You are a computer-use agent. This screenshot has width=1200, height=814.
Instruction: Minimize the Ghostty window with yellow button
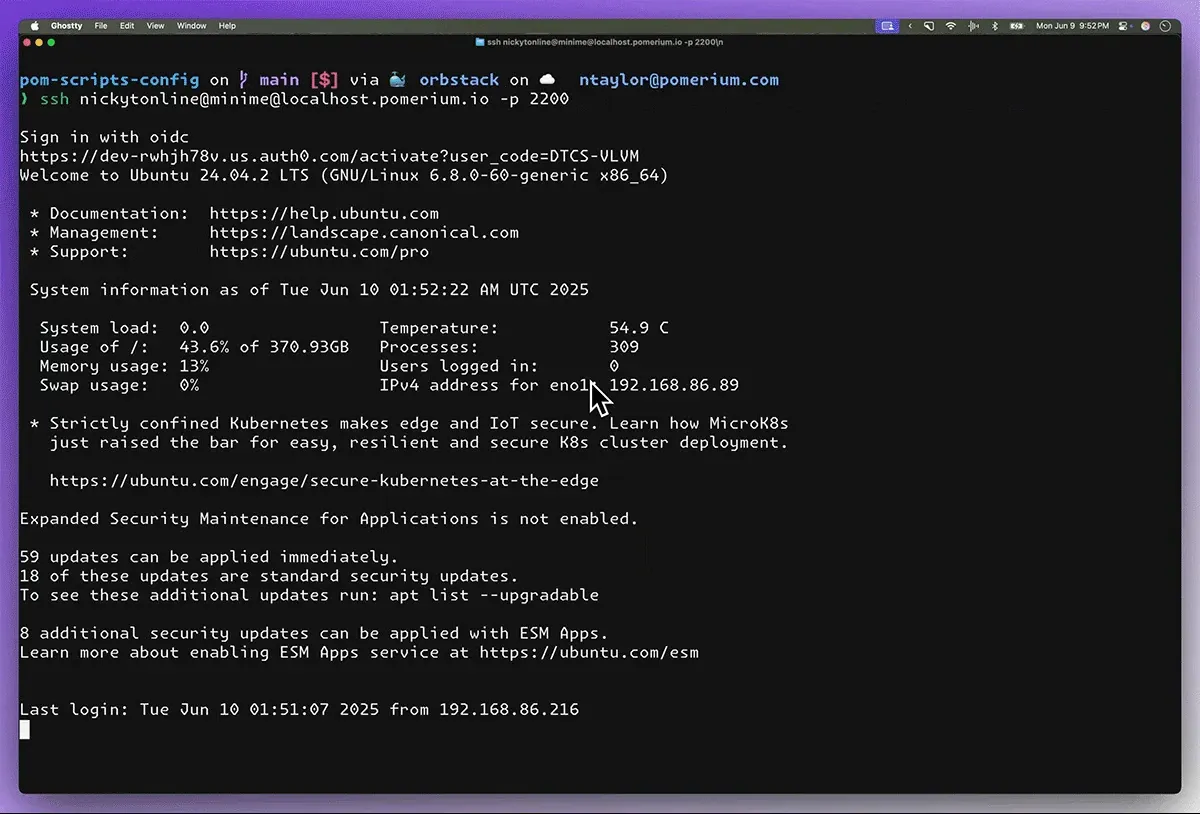pos(39,42)
